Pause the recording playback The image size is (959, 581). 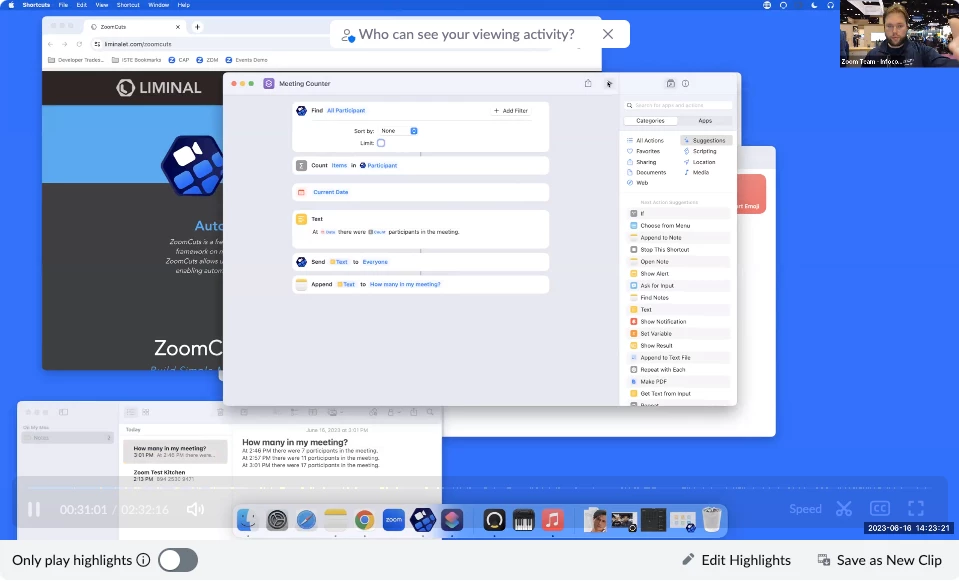34,509
